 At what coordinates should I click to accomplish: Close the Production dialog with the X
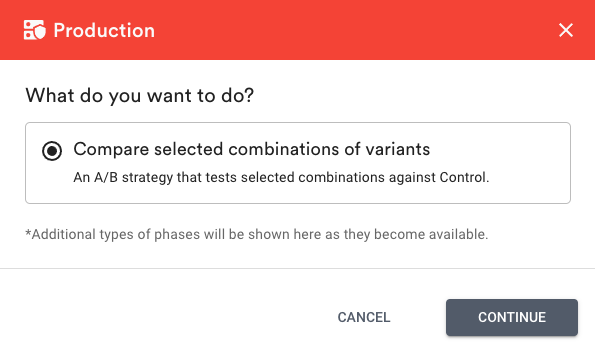(x=565, y=30)
